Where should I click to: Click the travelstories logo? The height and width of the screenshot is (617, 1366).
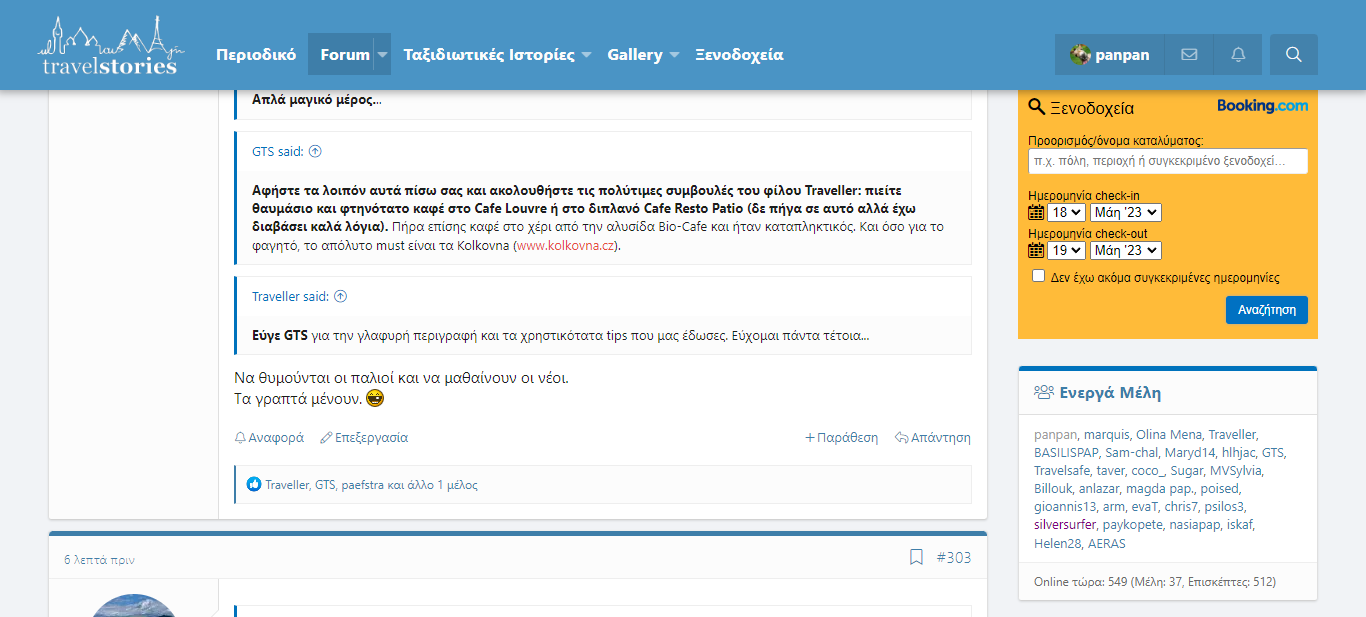click(x=110, y=47)
